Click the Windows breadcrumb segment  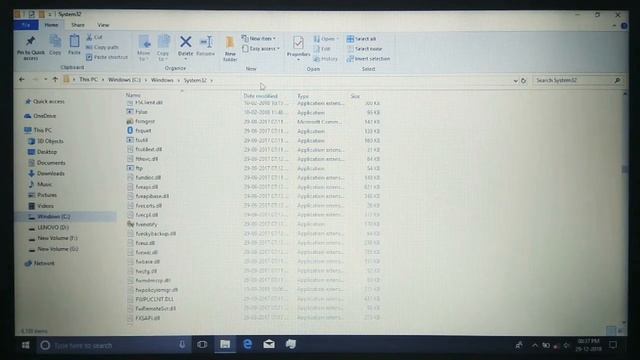(162, 80)
